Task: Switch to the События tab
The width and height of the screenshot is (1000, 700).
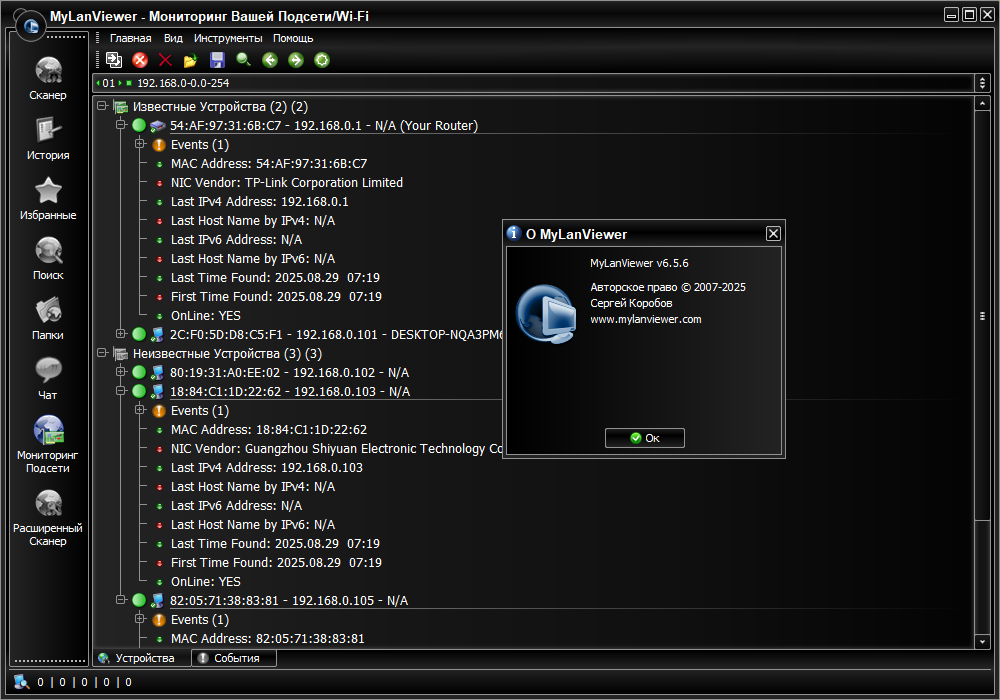Action: click(x=234, y=658)
